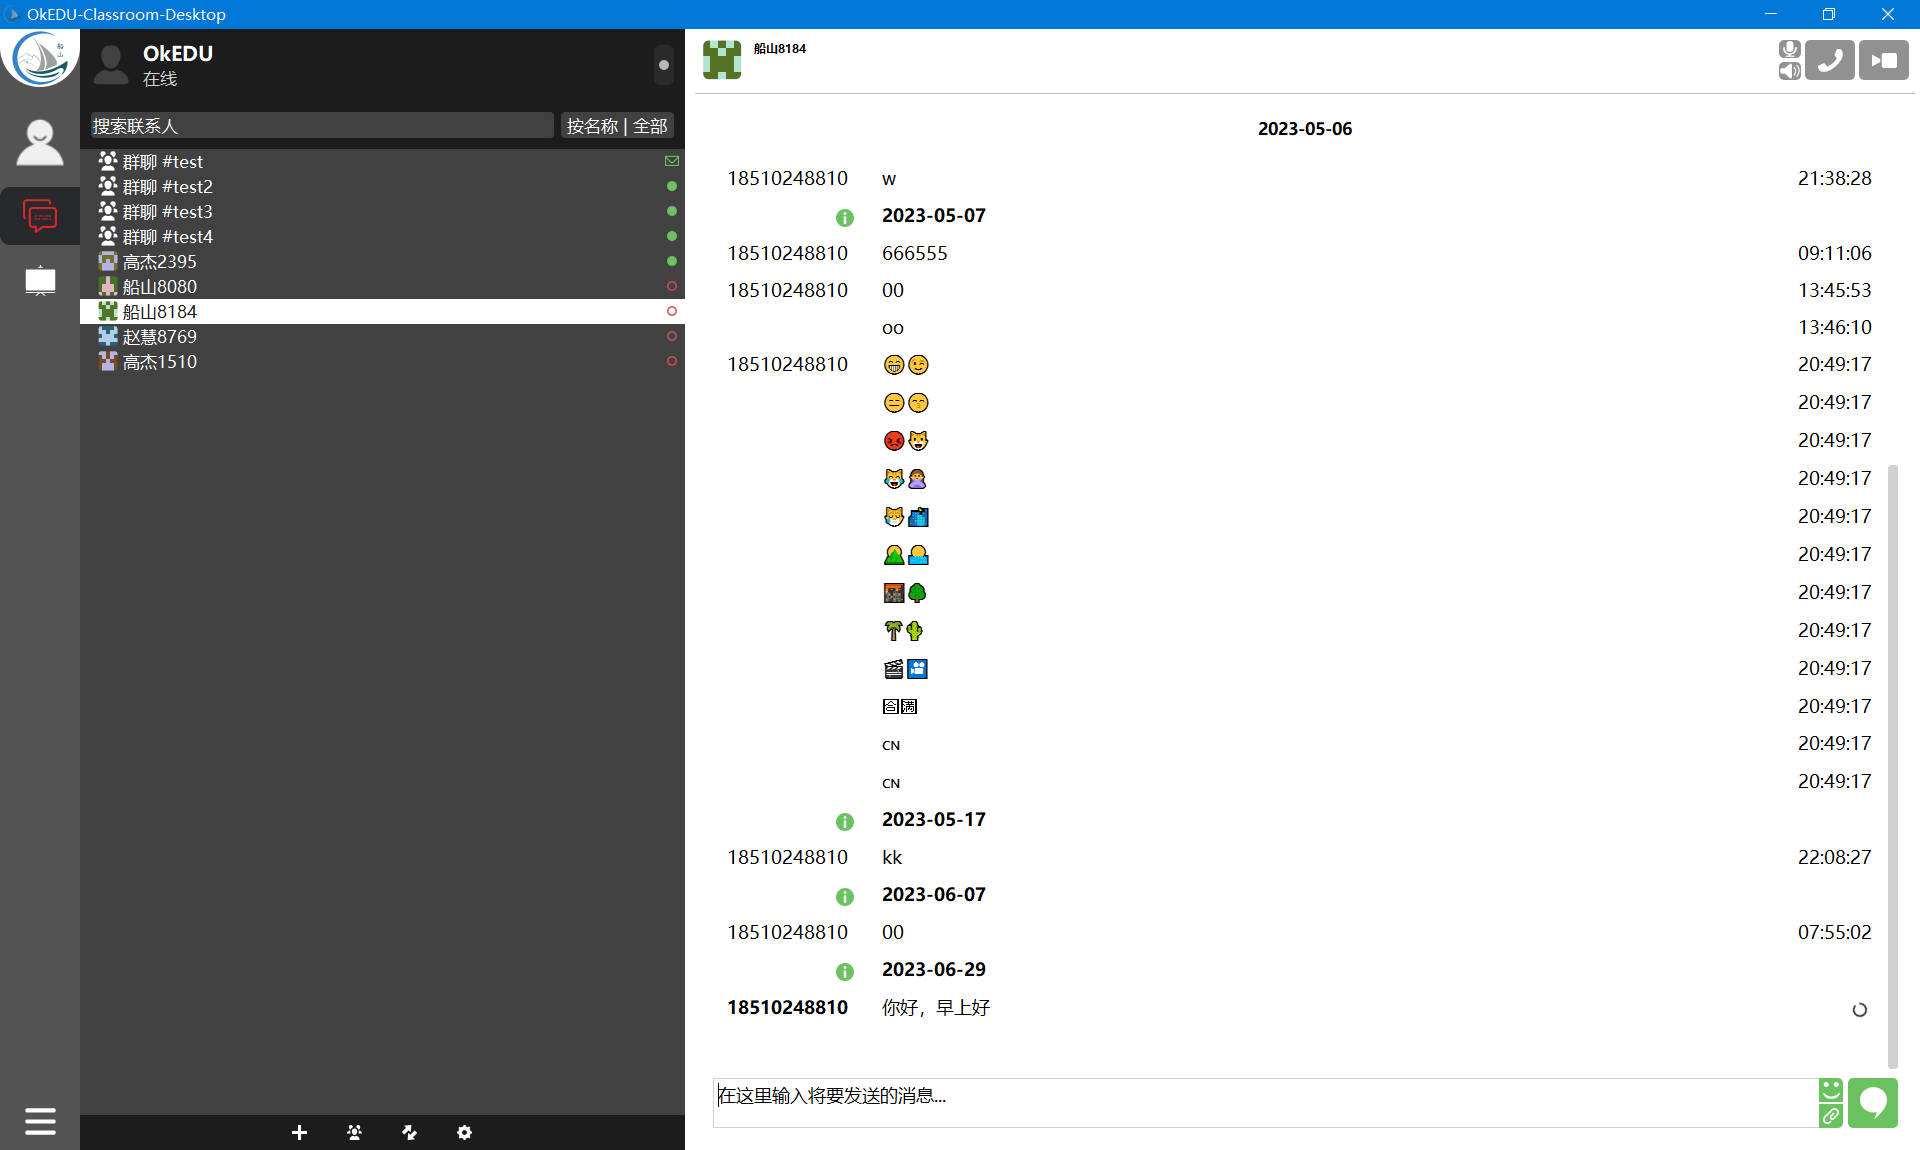Start a video call

1883,60
